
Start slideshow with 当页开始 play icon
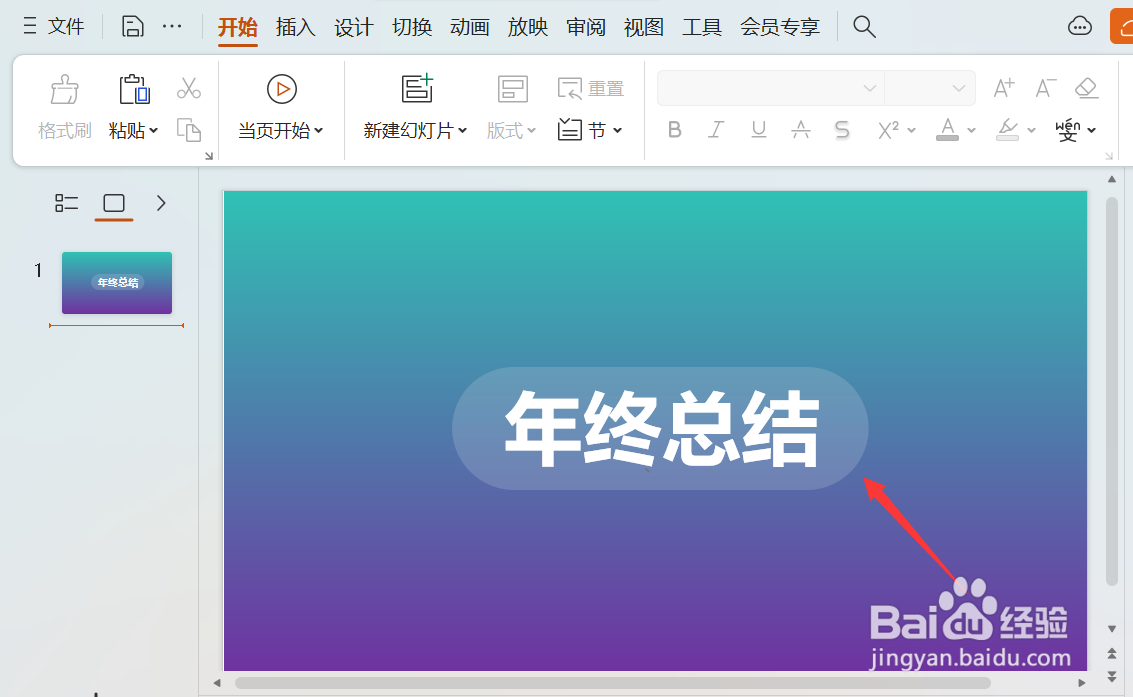(x=280, y=88)
